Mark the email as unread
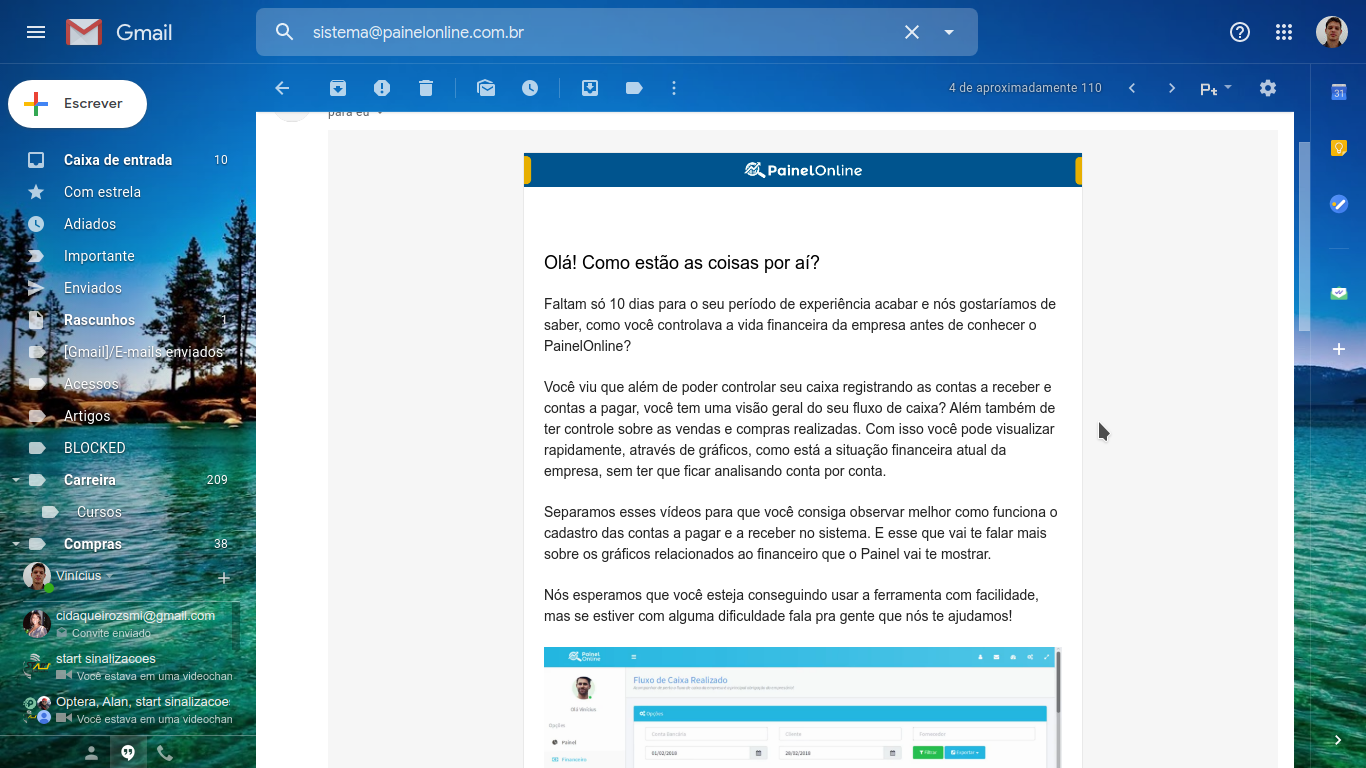The height and width of the screenshot is (768, 1366). click(486, 88)
